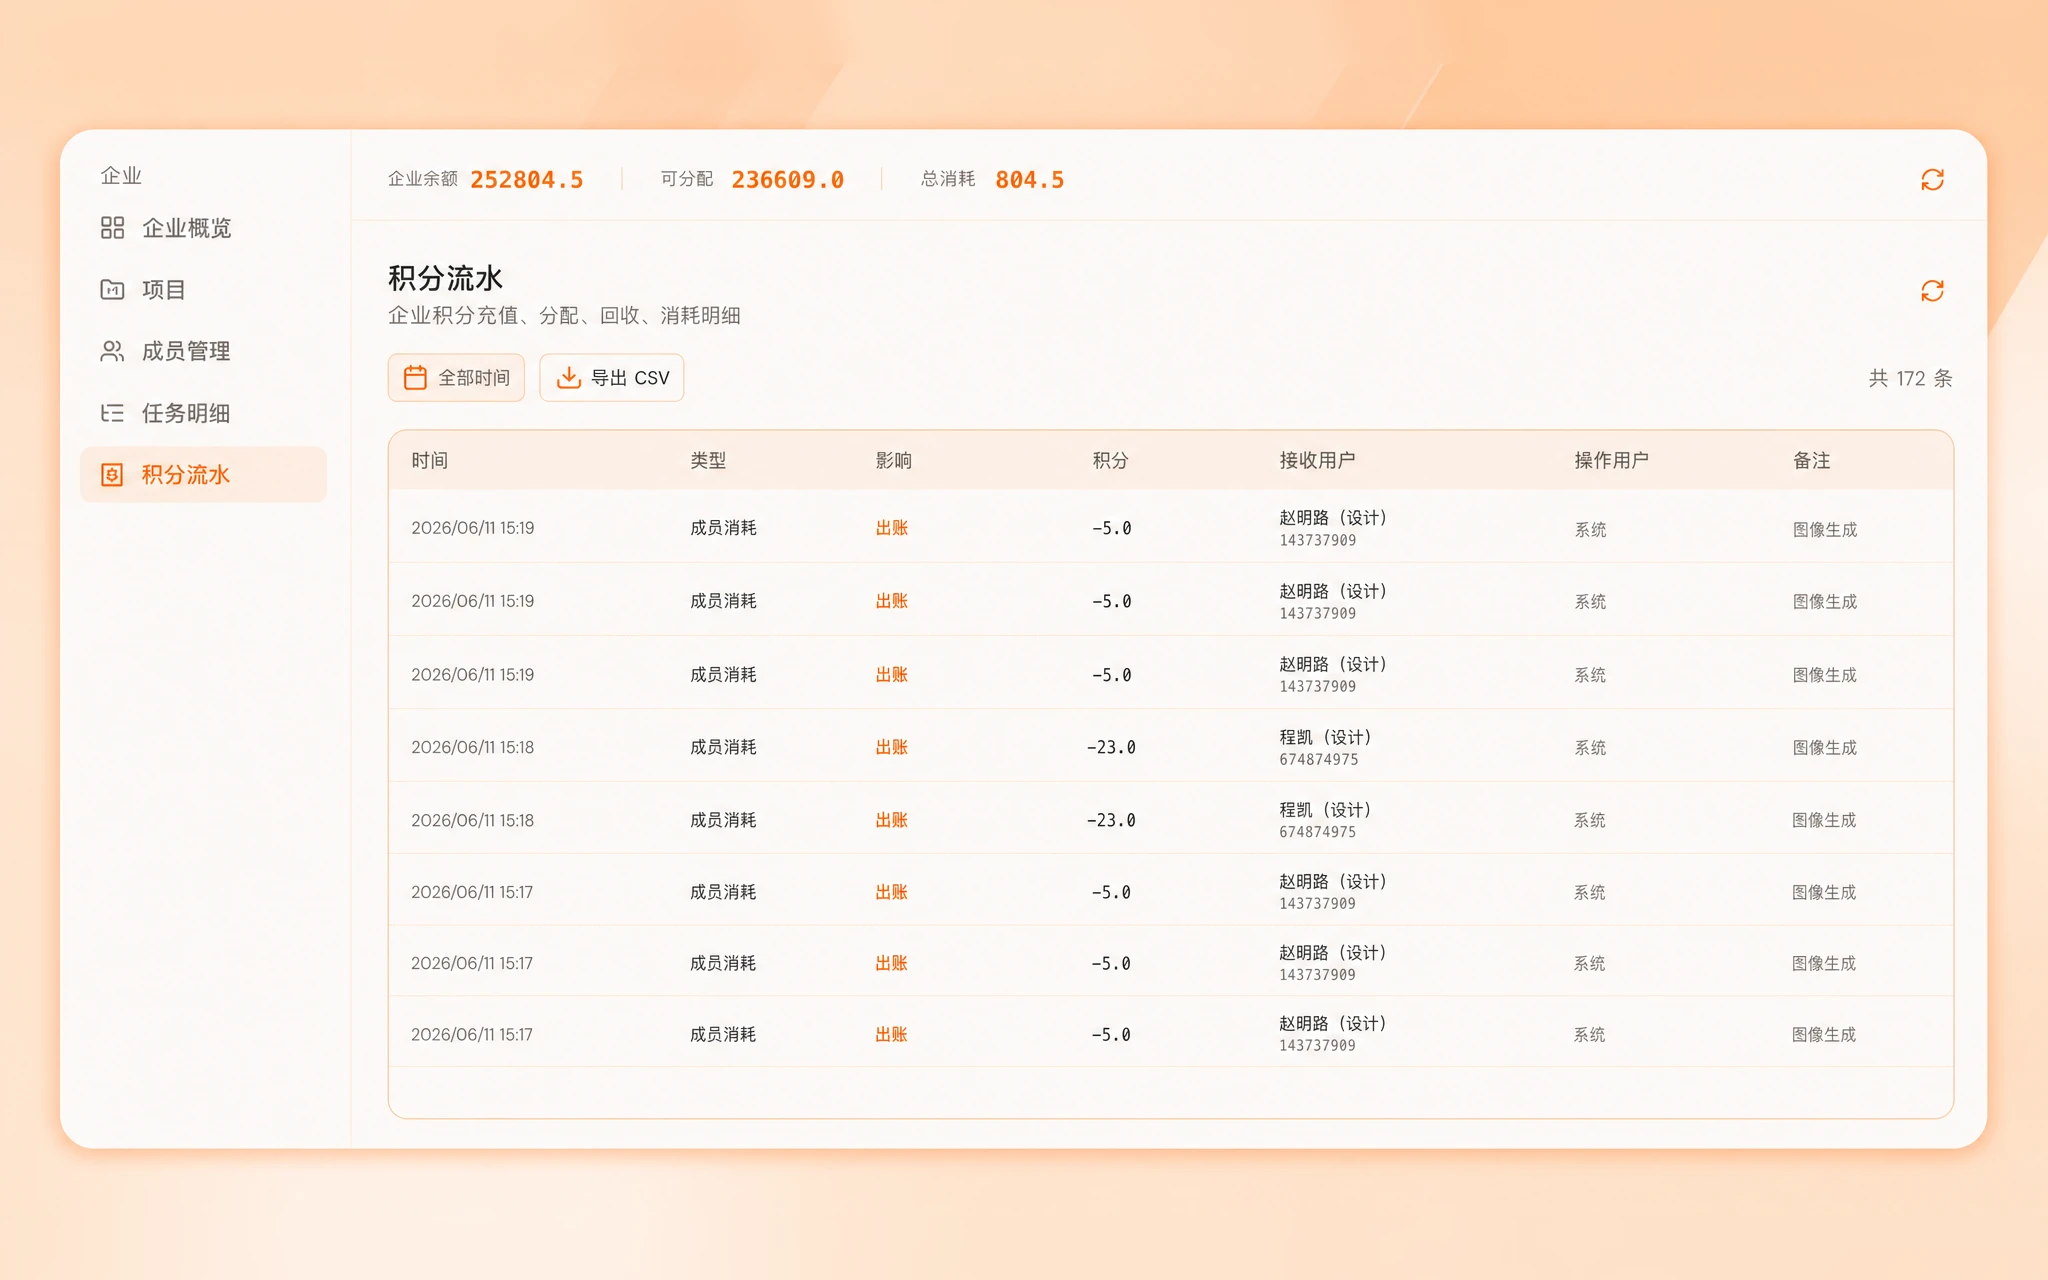Viewport: 2048px width, 1280px height.
Task: Click the 影响 column header
Action: 894,460
